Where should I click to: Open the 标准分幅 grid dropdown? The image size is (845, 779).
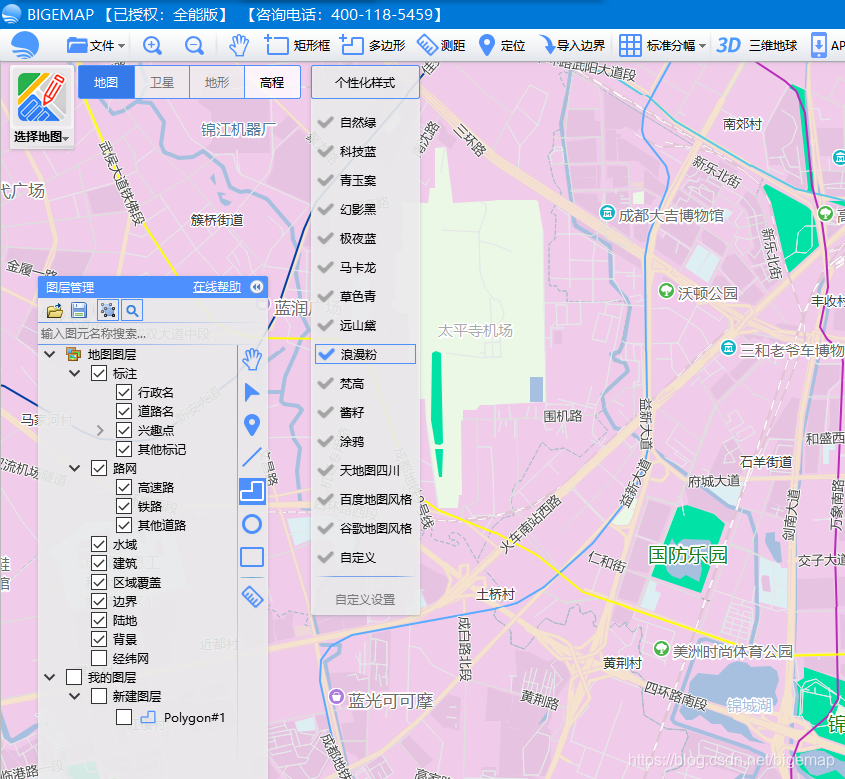click(662, 46)
